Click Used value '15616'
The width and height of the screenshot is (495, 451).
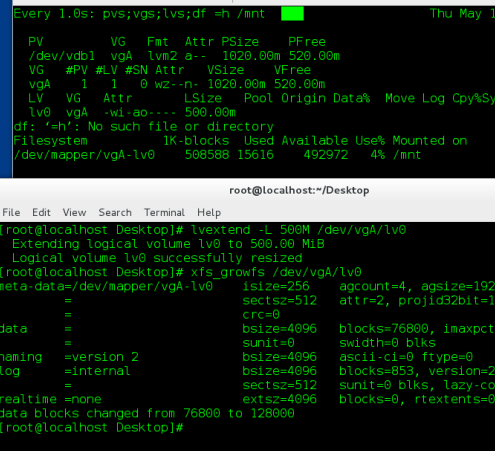point(255,155)
